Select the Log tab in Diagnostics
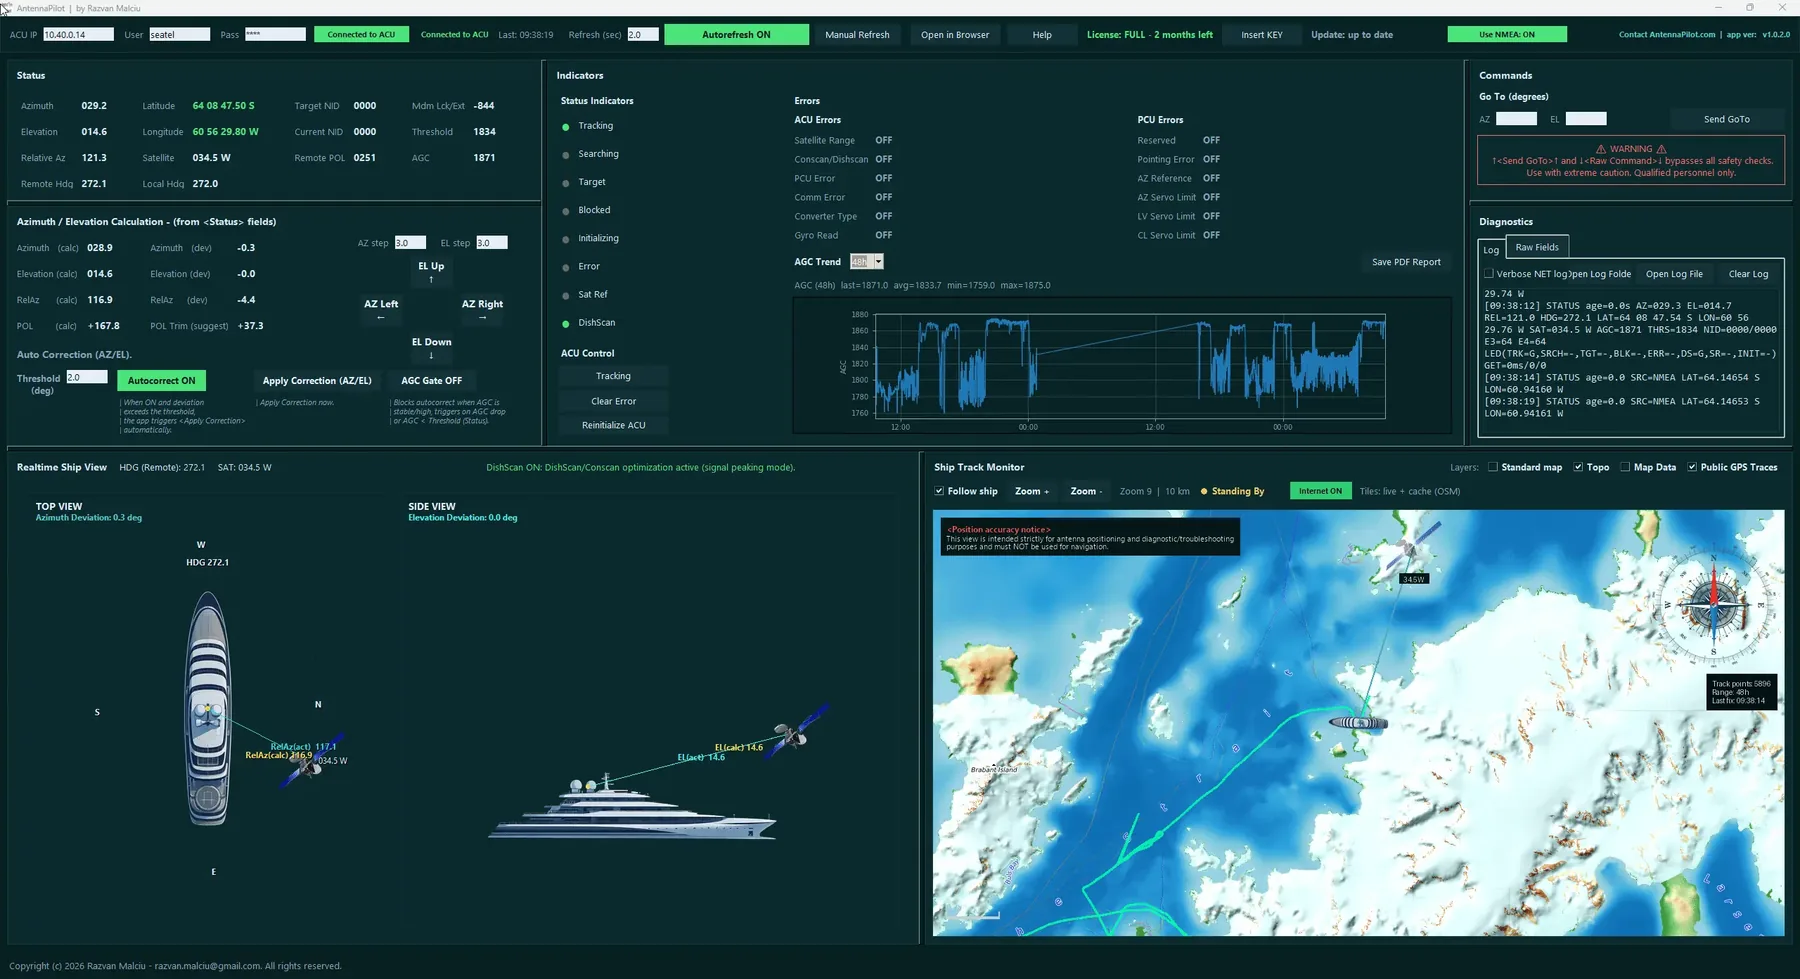 (1491, 249)
